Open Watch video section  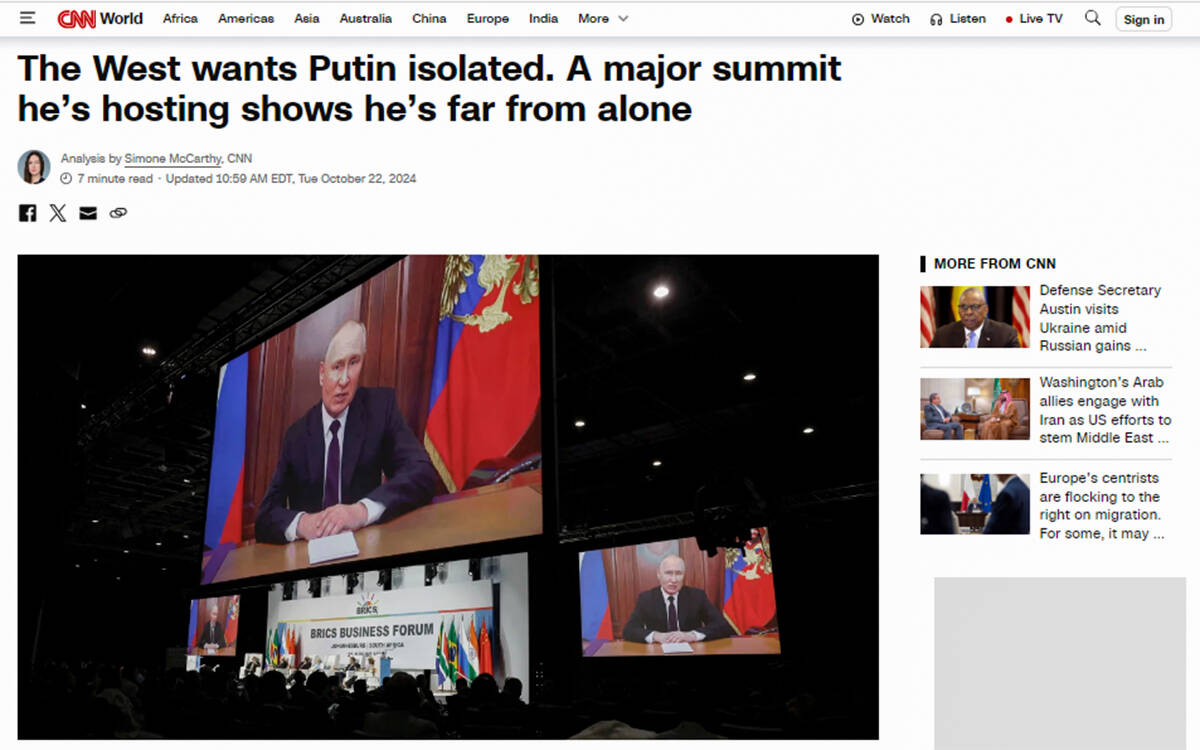click(881, 19)
